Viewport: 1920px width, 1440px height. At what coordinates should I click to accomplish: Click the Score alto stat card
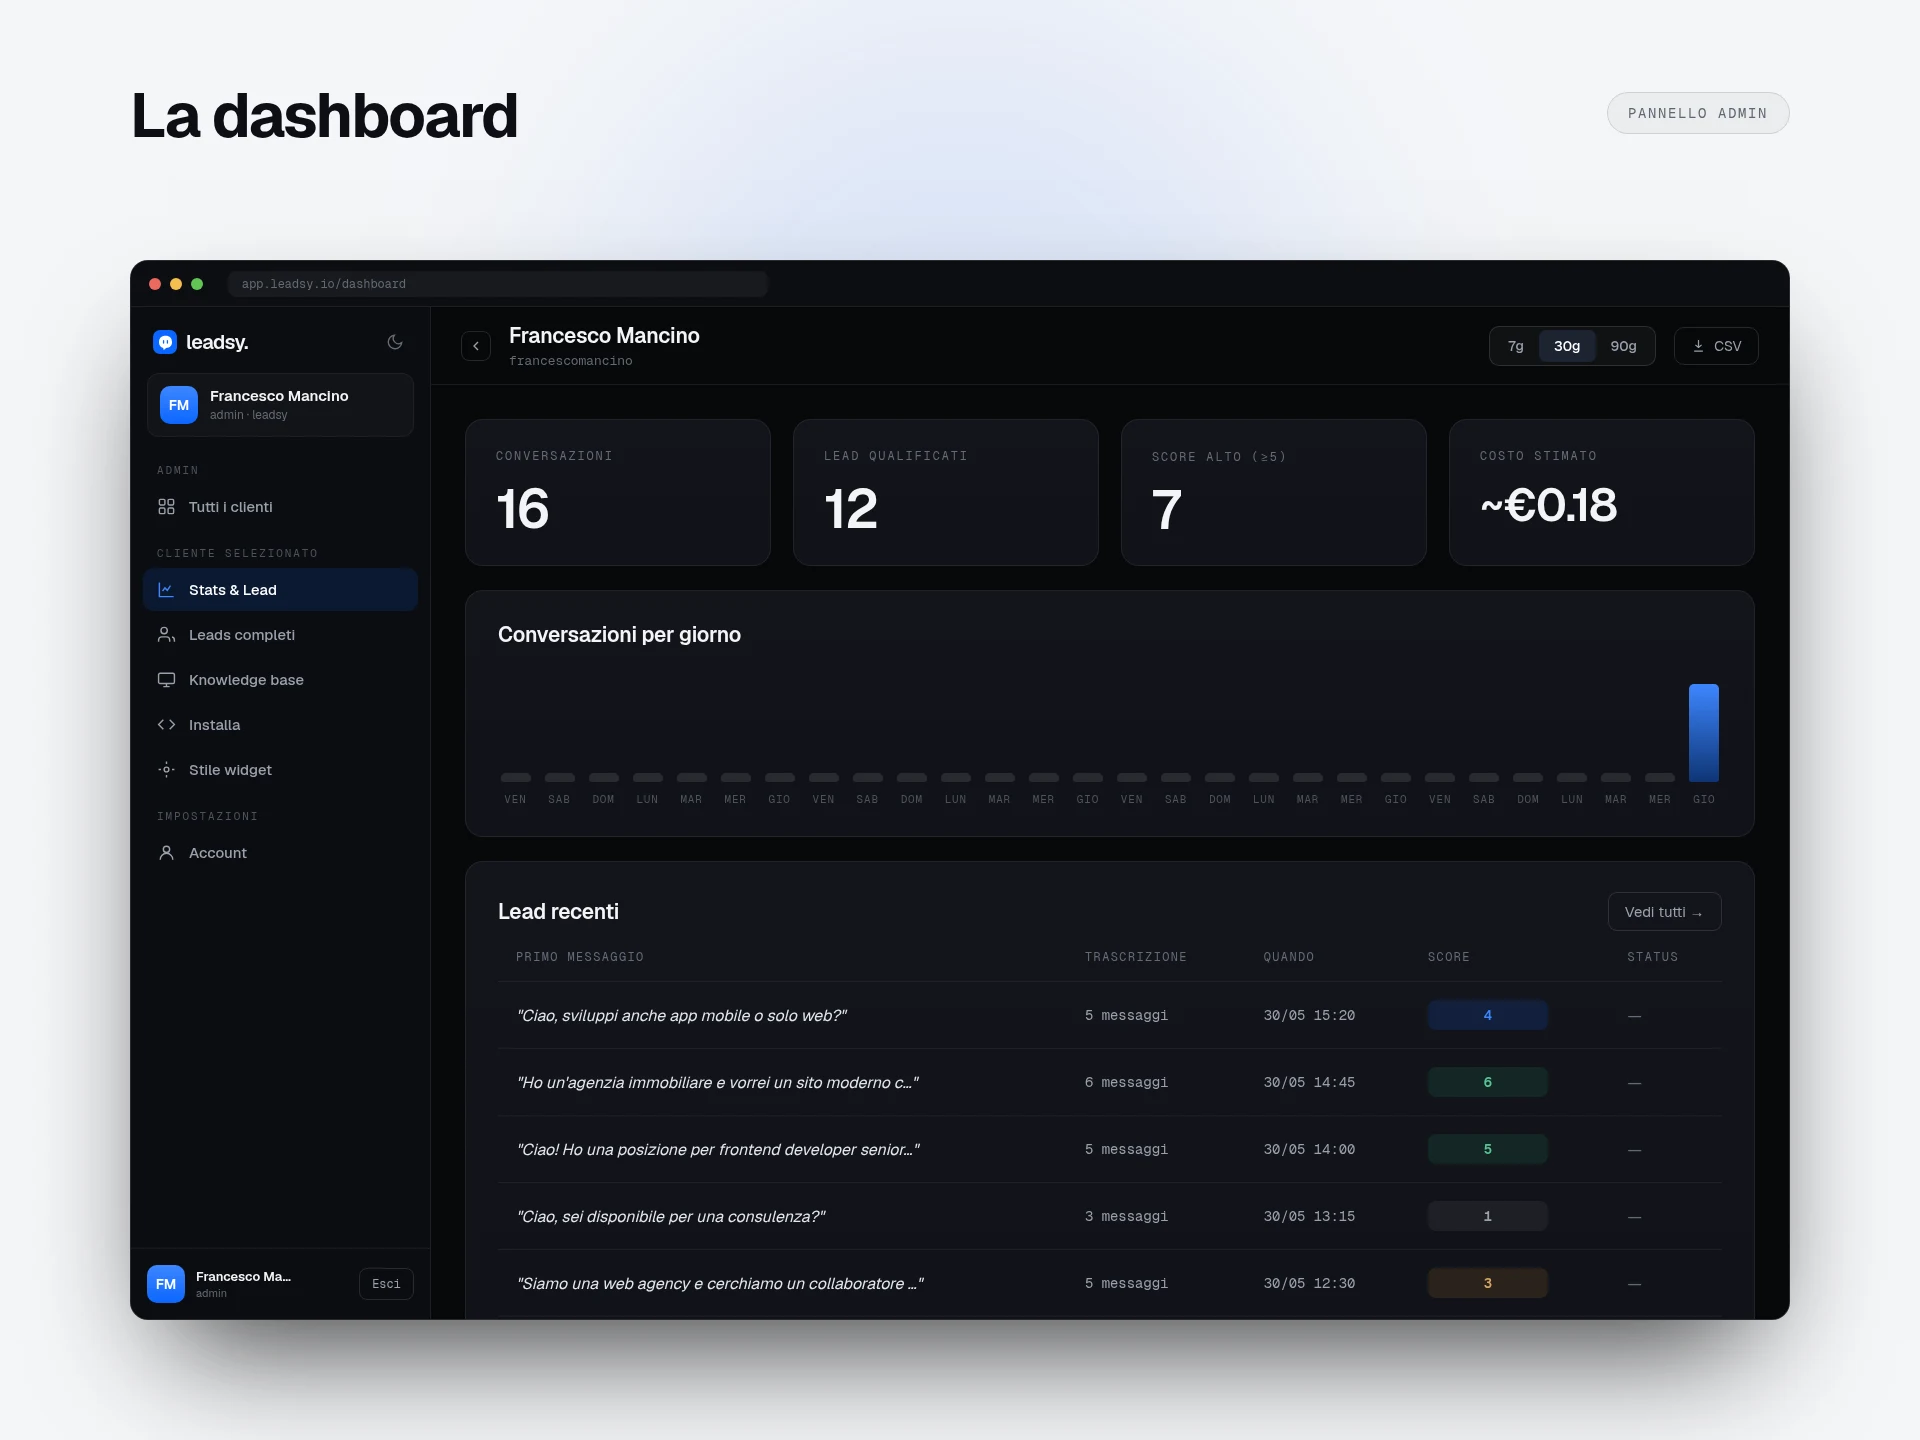tap(1273, 492)
